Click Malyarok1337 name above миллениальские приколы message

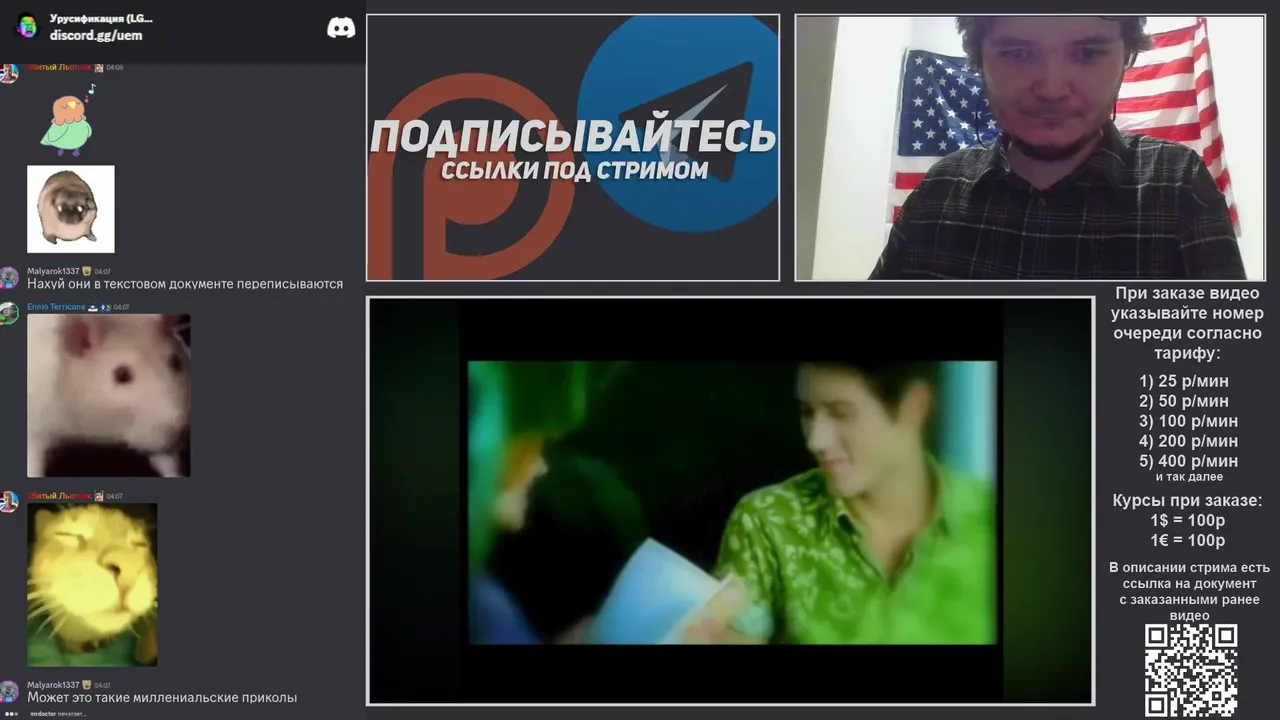click(53, 685)
